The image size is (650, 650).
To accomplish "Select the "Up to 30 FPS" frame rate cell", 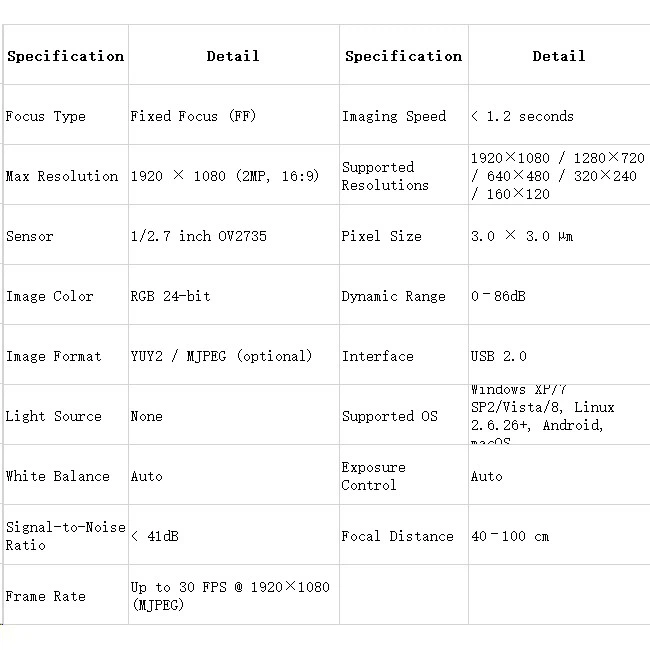I will click(x=230, y=595).
